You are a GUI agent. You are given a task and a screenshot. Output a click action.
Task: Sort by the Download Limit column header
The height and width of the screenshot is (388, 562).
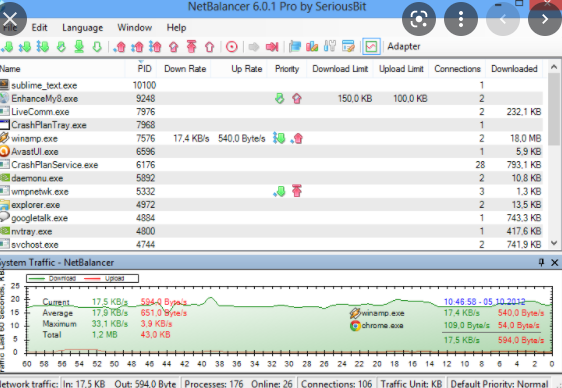click(340, 69)
